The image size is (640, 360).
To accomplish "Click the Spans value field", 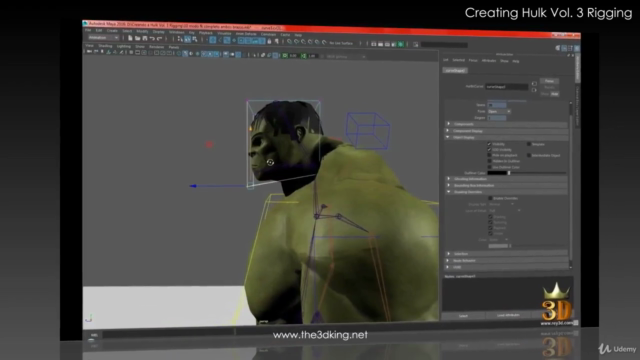I will coord(497,105).
